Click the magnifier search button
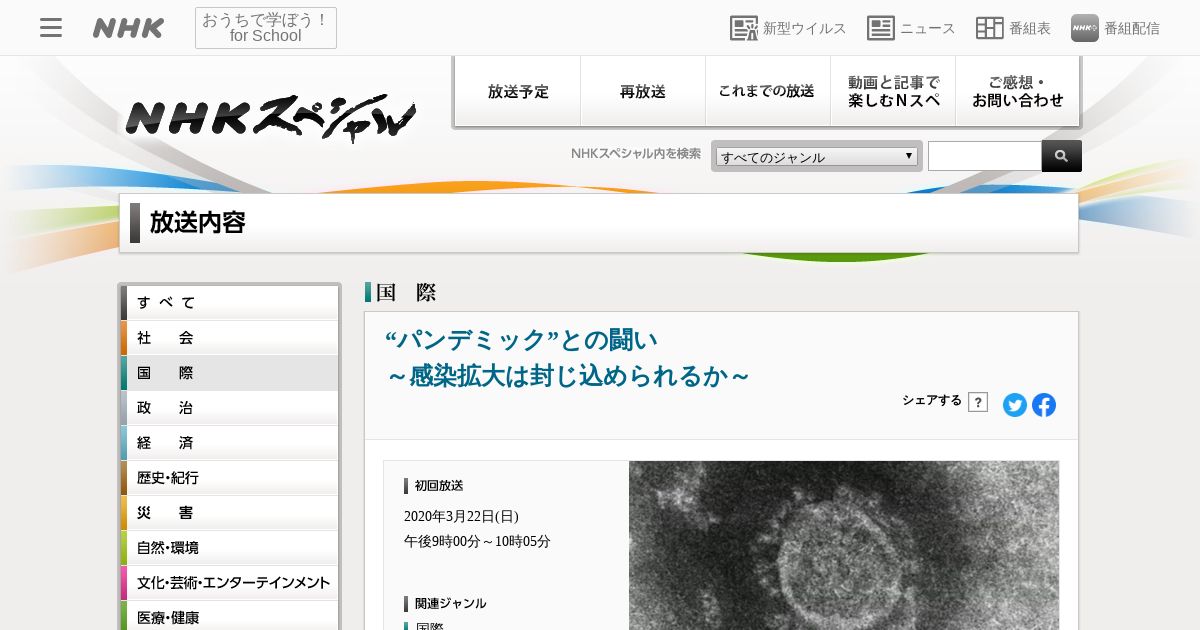Viewport: 1200px width, 630px height. point(1062,156)
